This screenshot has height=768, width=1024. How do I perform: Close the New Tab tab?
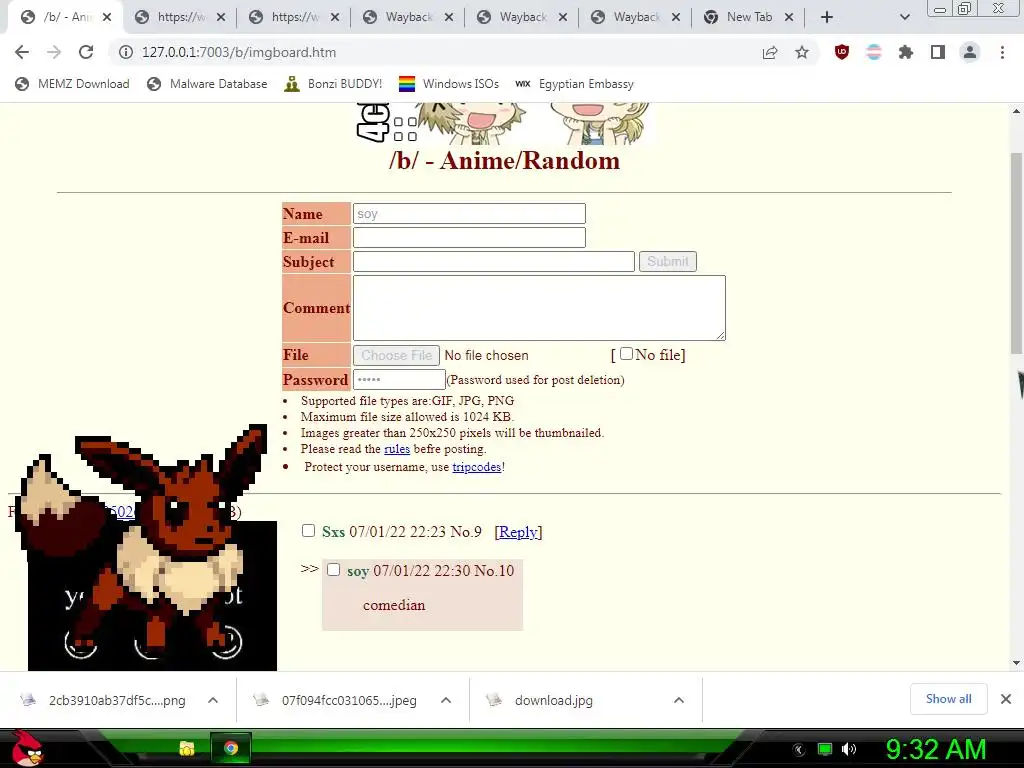click(x=789, y=17)
